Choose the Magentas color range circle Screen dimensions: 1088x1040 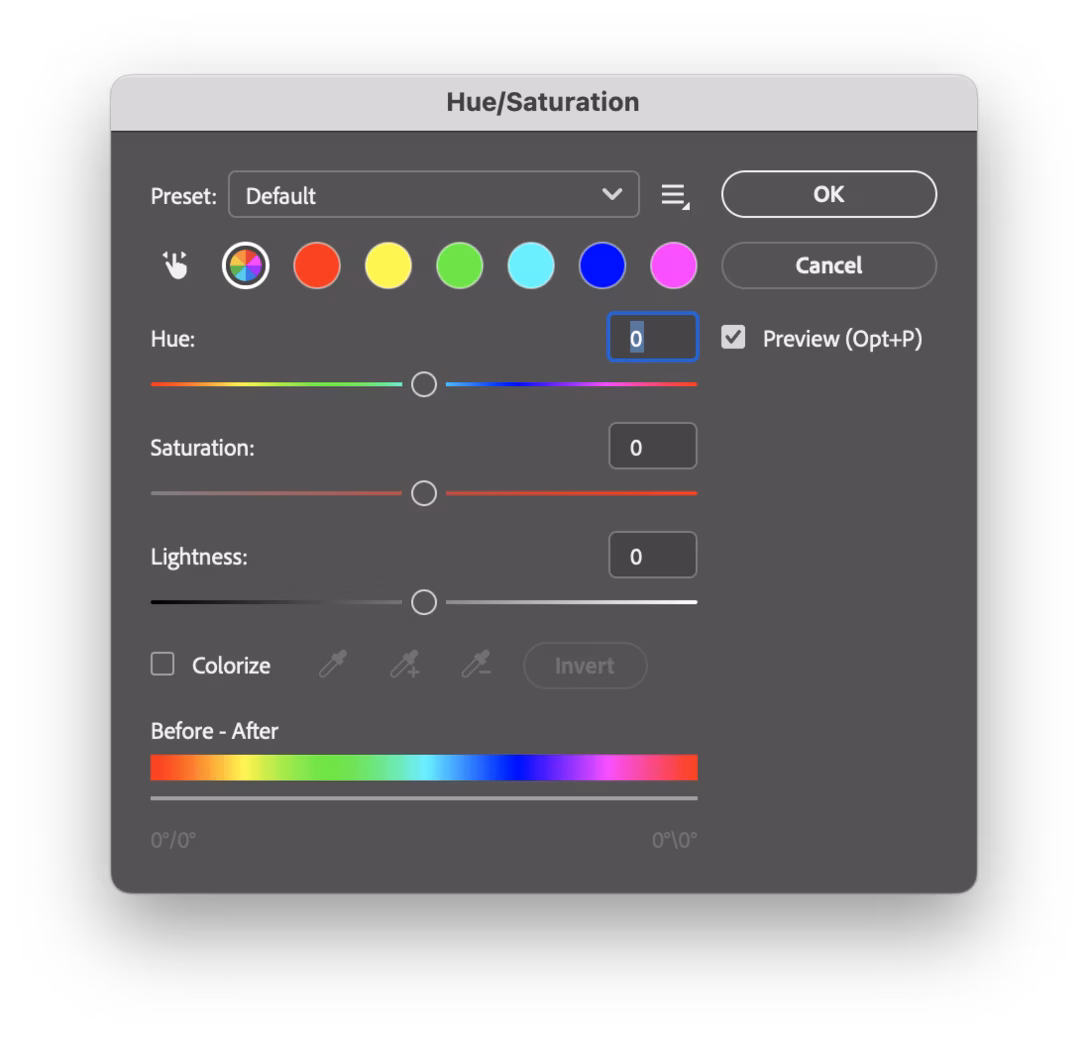(x=673, y=266)
